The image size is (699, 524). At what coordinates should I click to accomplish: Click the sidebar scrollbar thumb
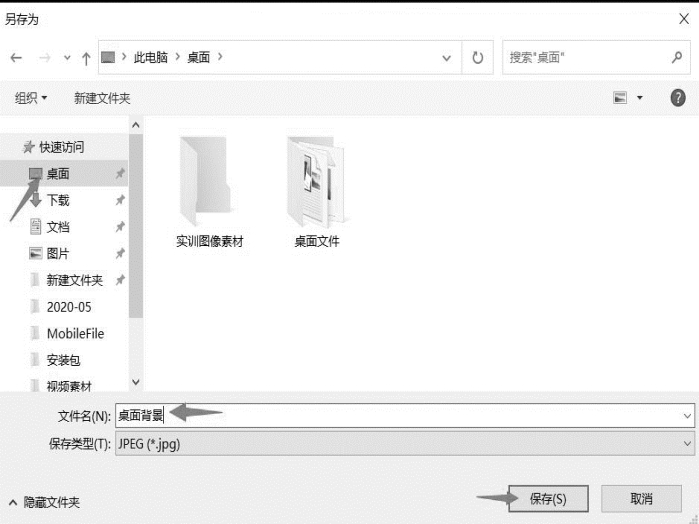136,226
